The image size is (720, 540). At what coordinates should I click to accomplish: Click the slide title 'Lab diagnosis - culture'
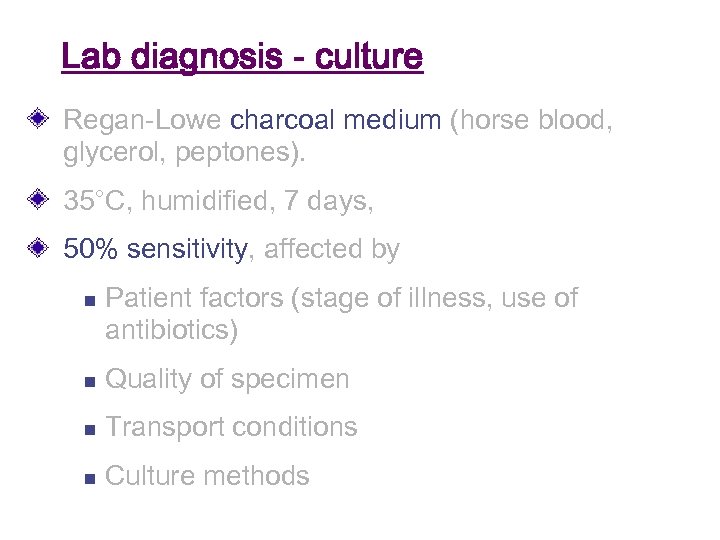242,57
